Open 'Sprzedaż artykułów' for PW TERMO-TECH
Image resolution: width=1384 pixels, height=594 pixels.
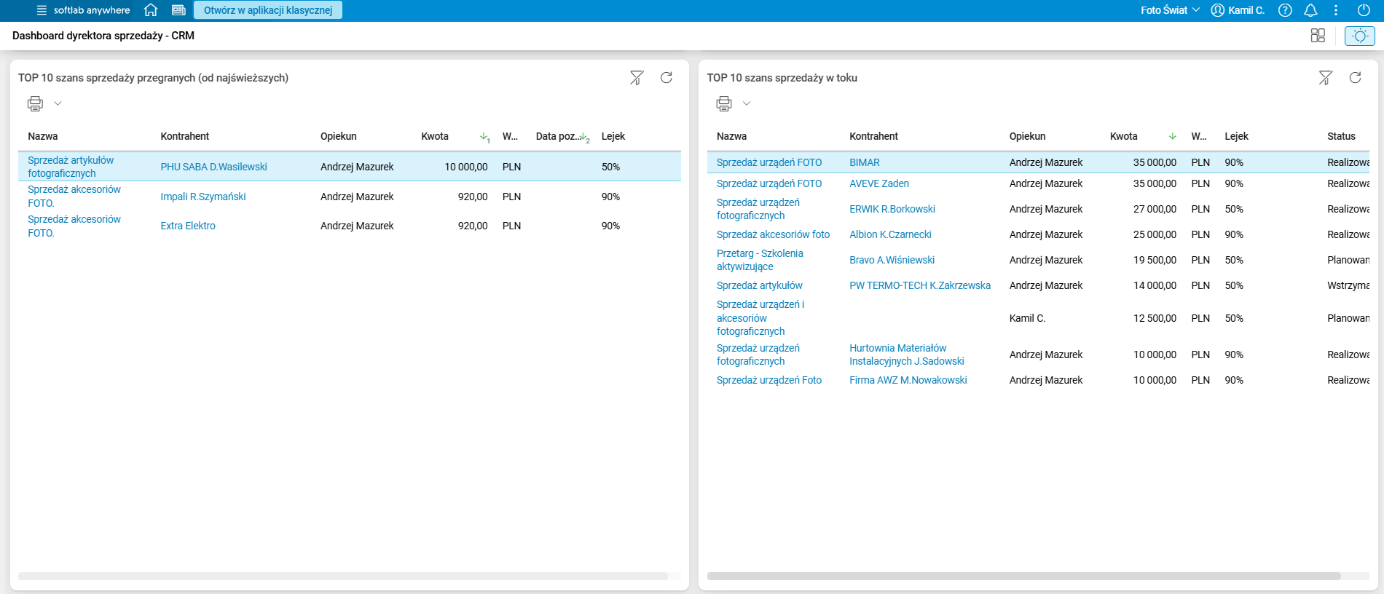(759, 285)
